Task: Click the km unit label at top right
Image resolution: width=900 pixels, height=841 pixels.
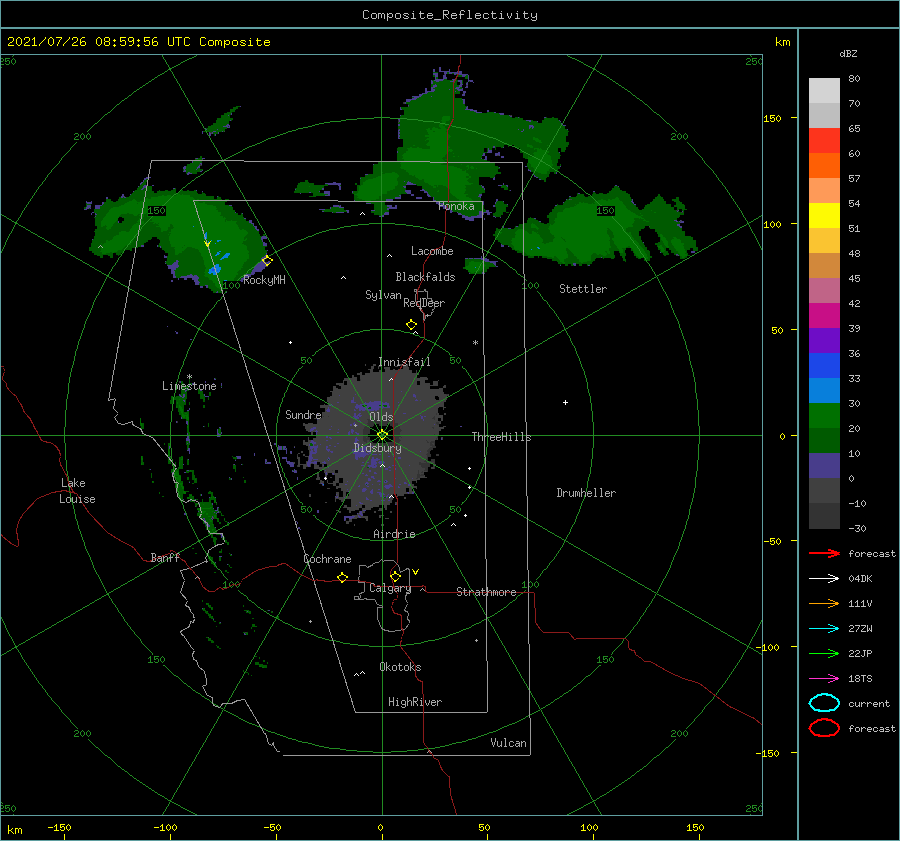Action: coord(783,42)
